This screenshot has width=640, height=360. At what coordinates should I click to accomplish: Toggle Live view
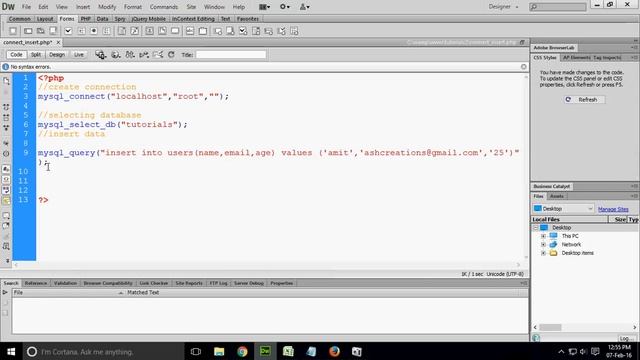(78, 54)
